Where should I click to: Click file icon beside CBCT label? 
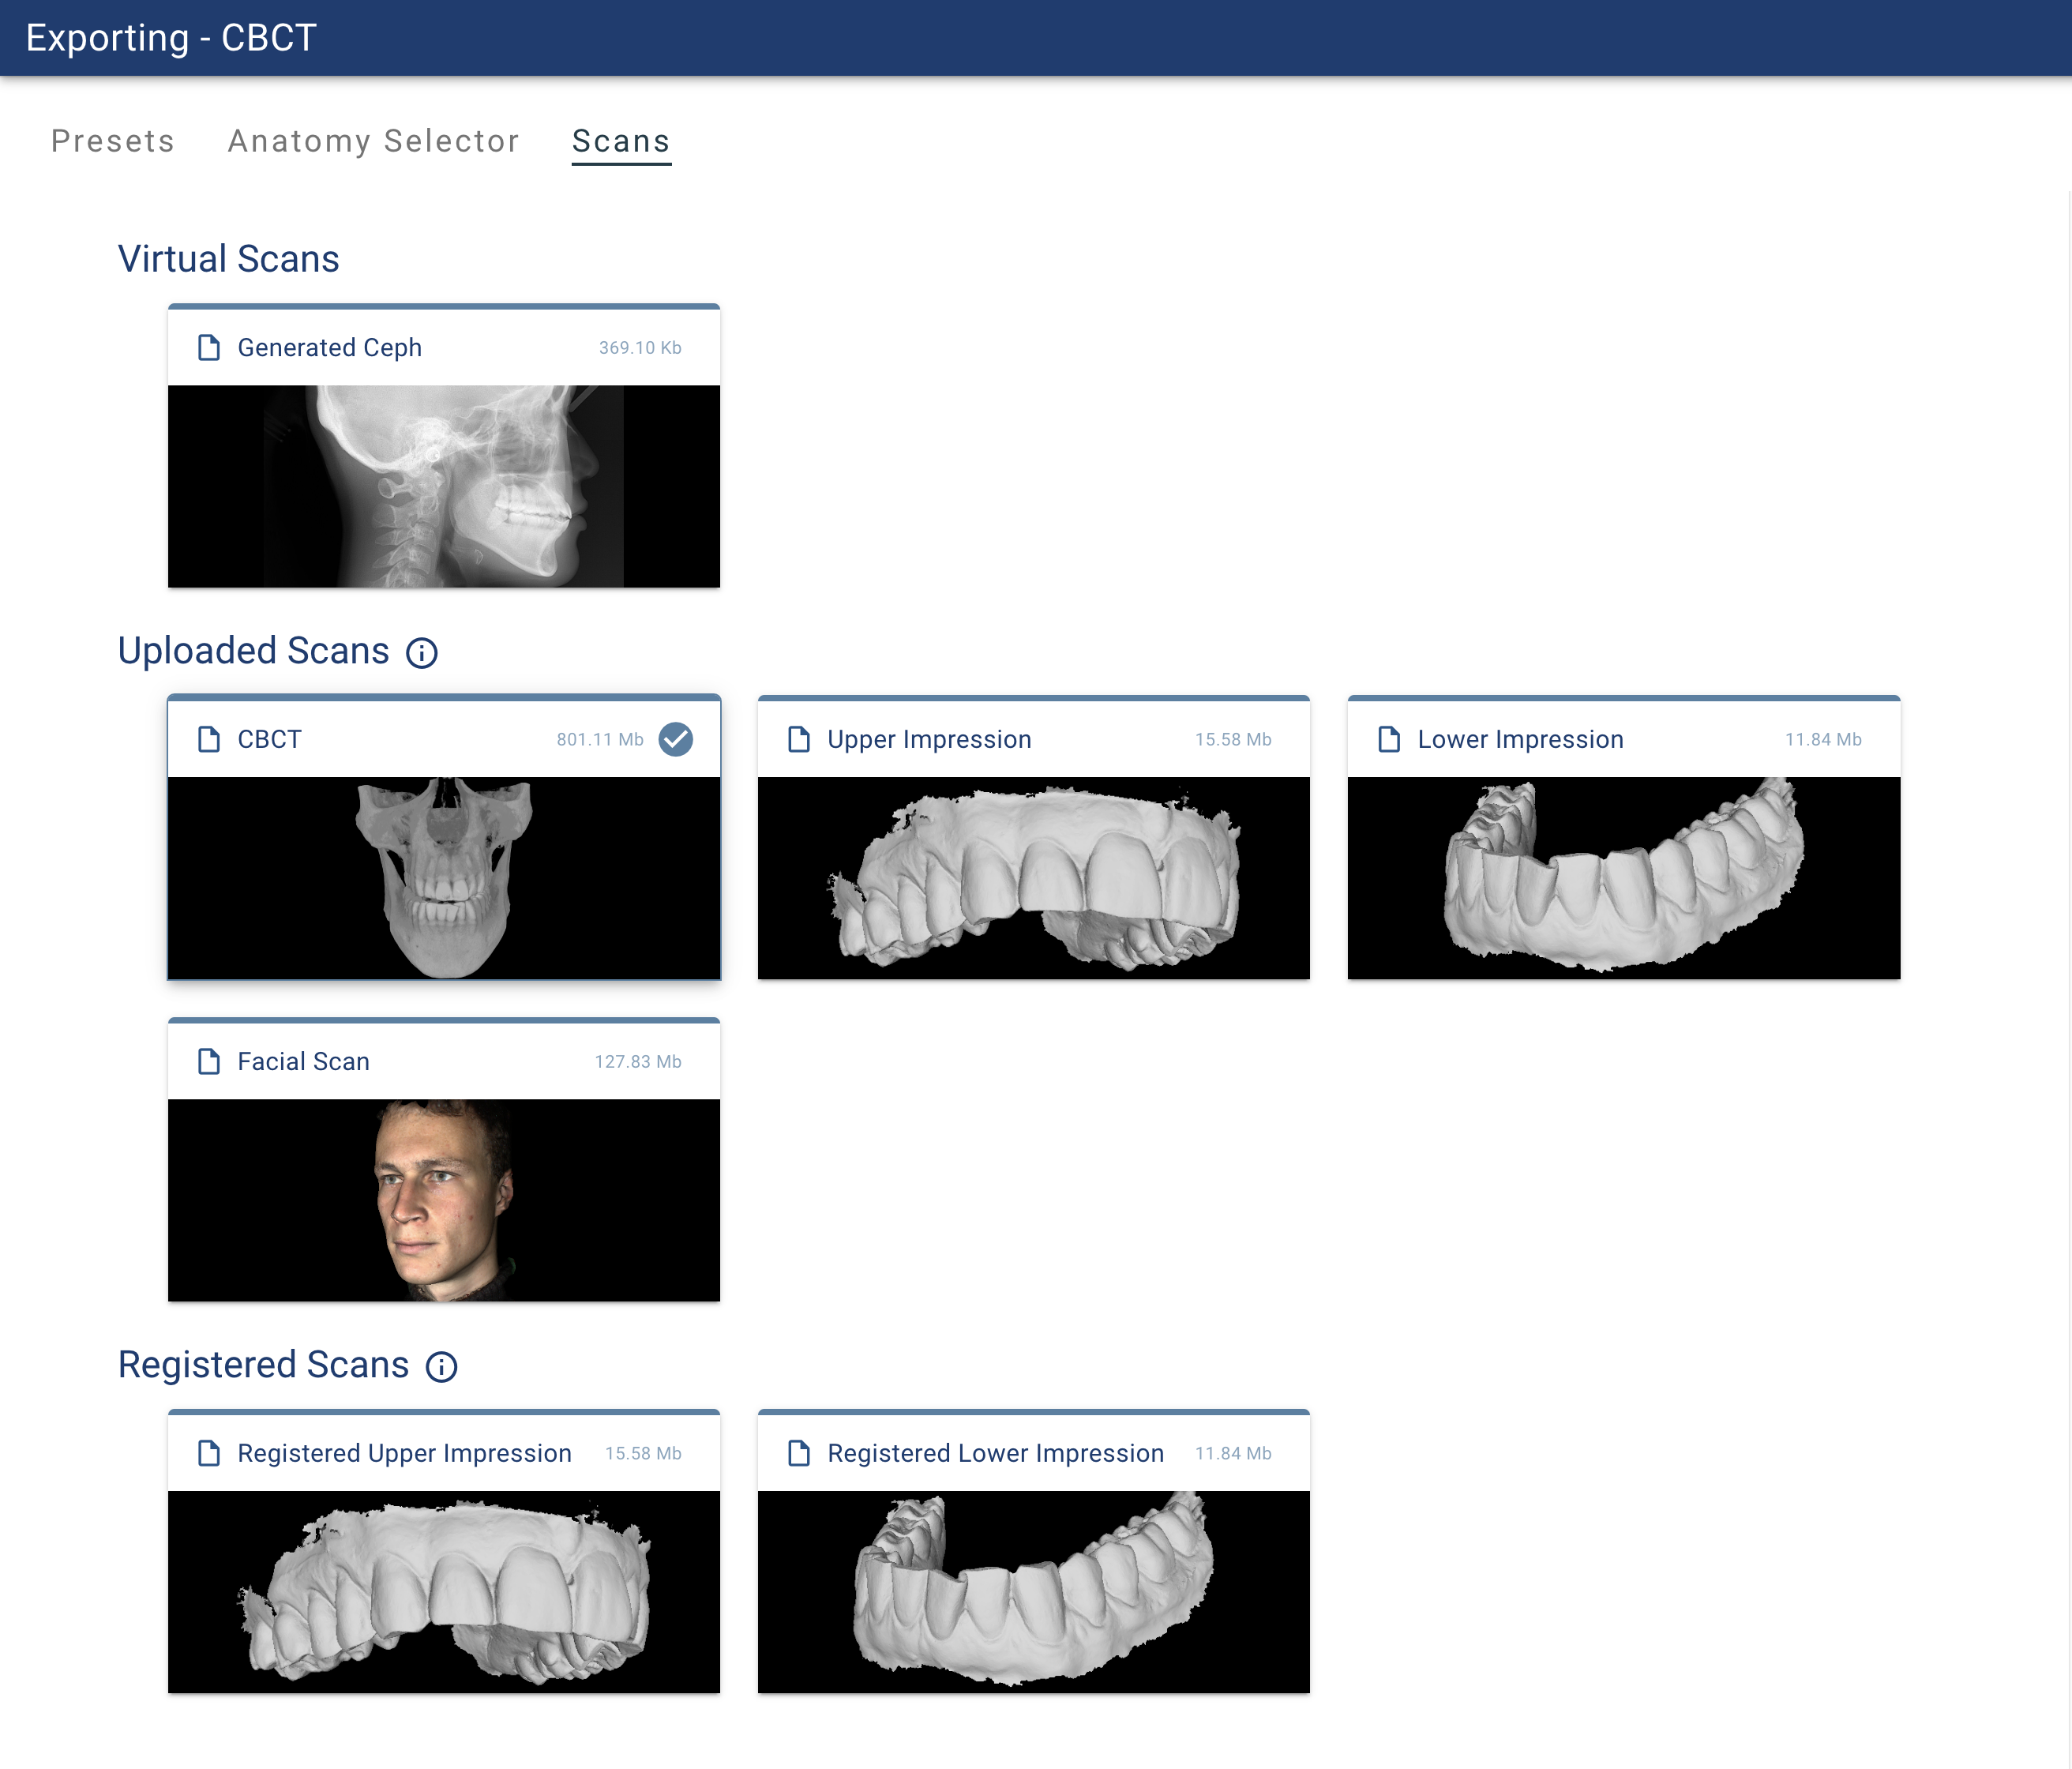pyautogui.click(x=209, y=740)
